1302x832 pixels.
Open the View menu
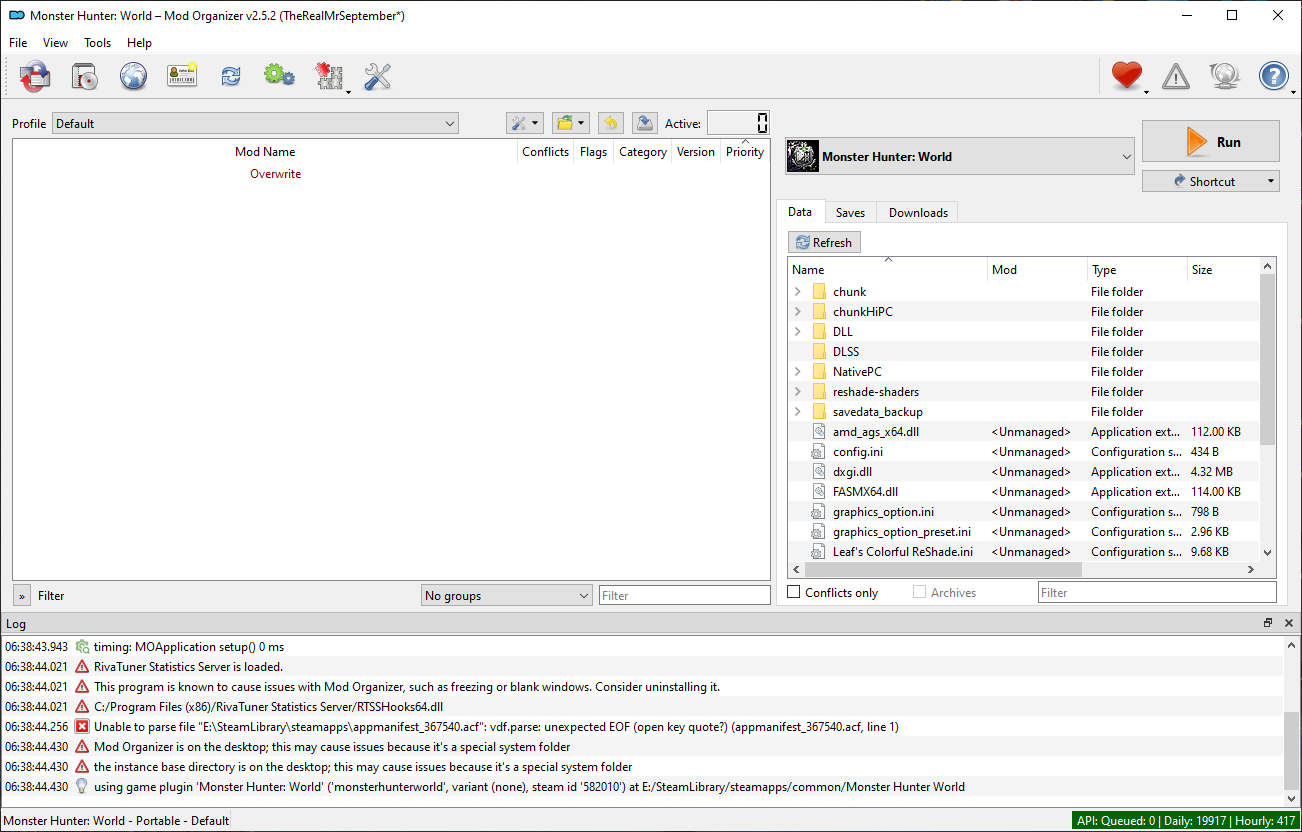pos(56,43)
